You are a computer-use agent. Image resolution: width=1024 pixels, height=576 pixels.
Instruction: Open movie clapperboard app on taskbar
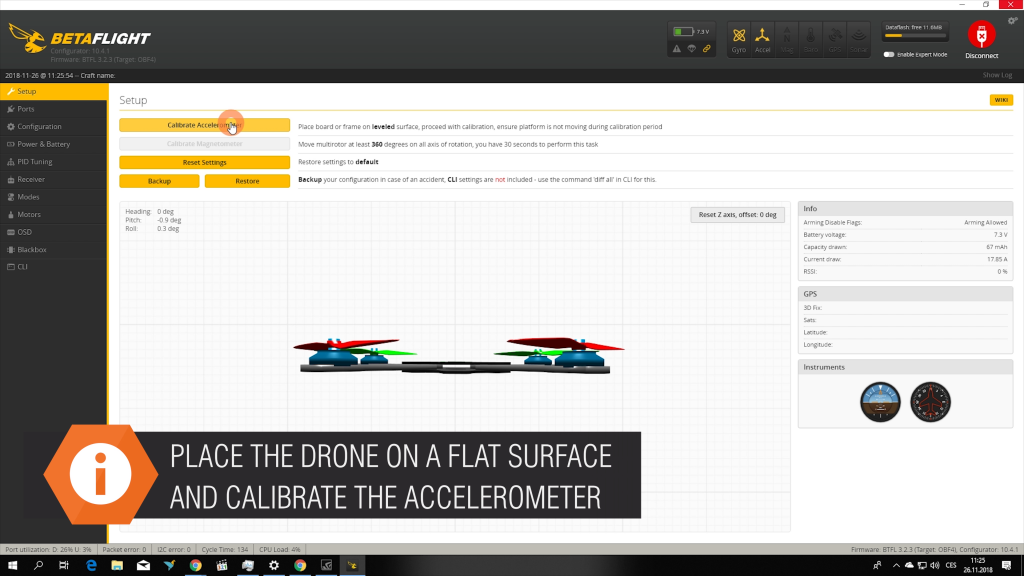221,566
